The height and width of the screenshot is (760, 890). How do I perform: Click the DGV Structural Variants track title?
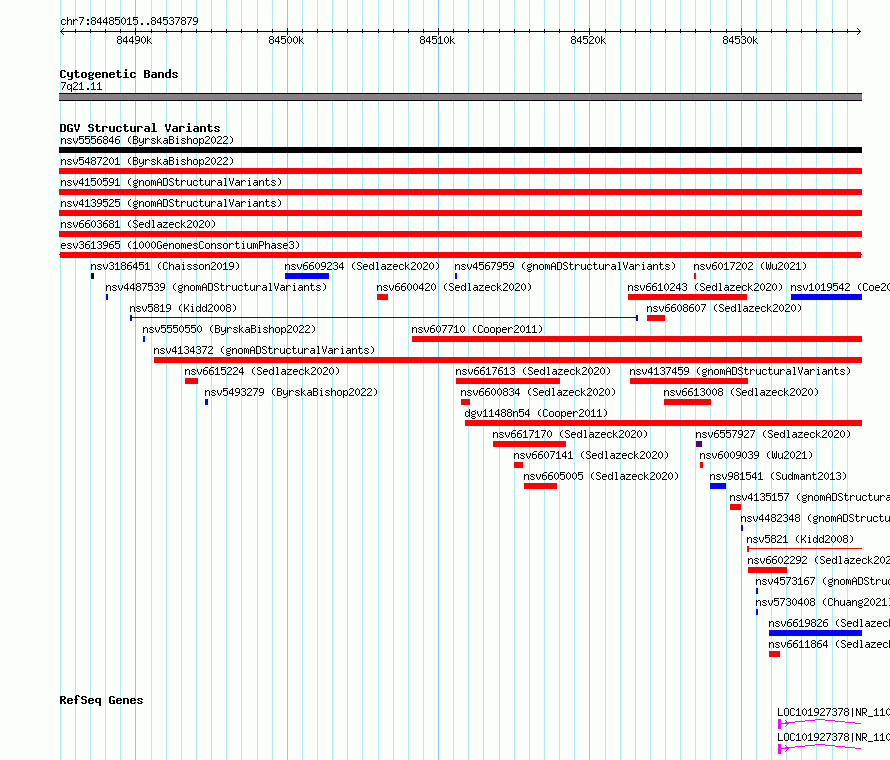click(140, 128)
